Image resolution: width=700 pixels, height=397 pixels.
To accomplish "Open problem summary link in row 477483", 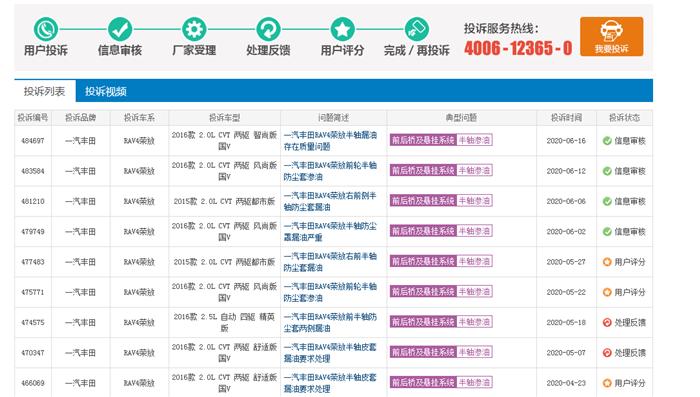I will pos(330,262).
